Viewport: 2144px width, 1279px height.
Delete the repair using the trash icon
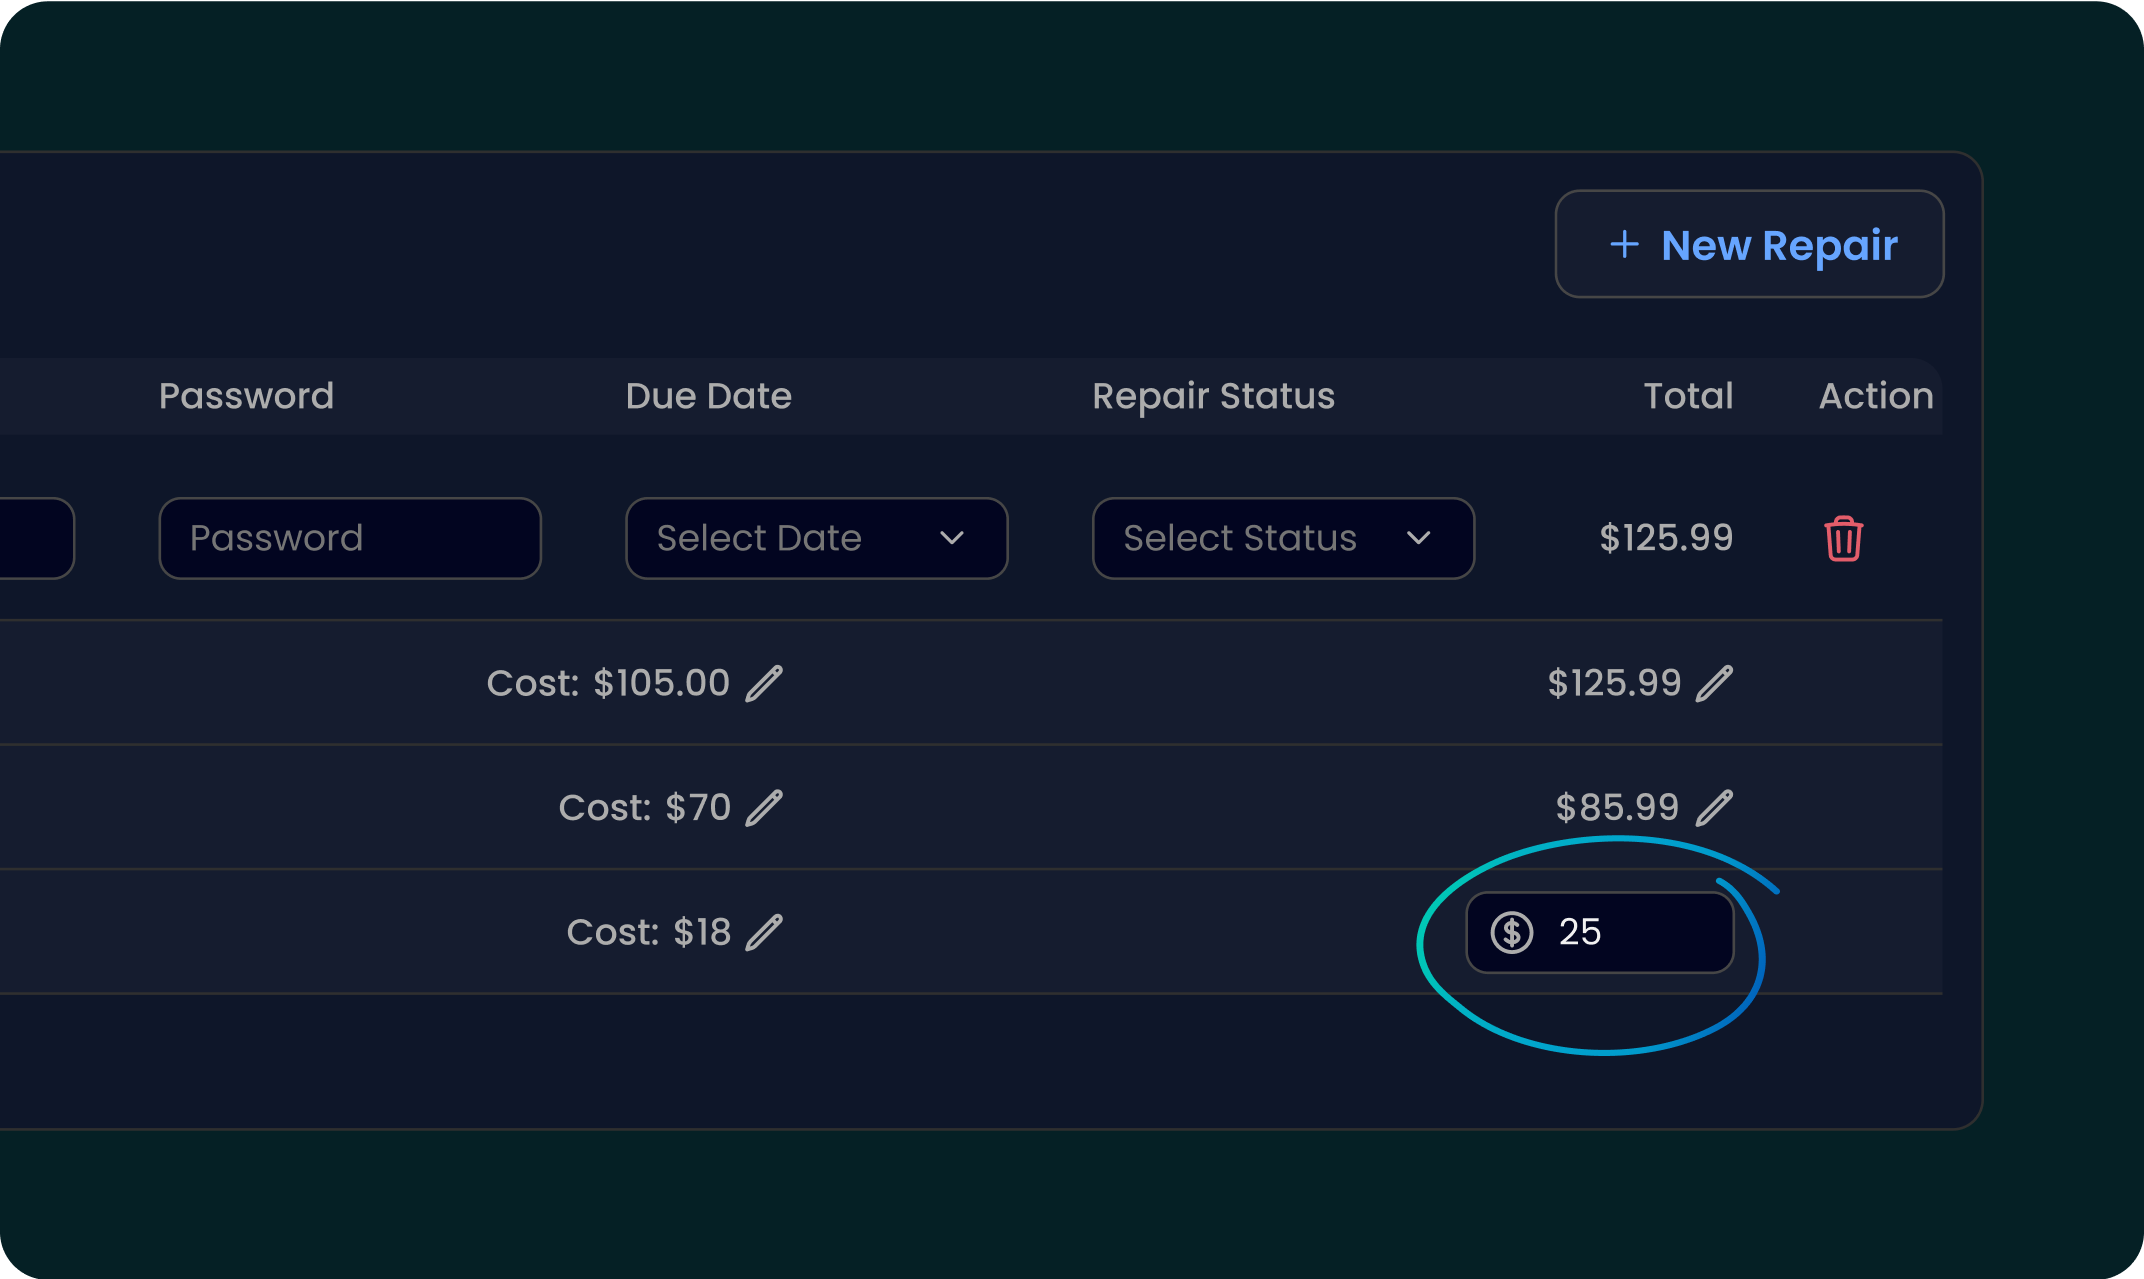(x=1843, y=539)
